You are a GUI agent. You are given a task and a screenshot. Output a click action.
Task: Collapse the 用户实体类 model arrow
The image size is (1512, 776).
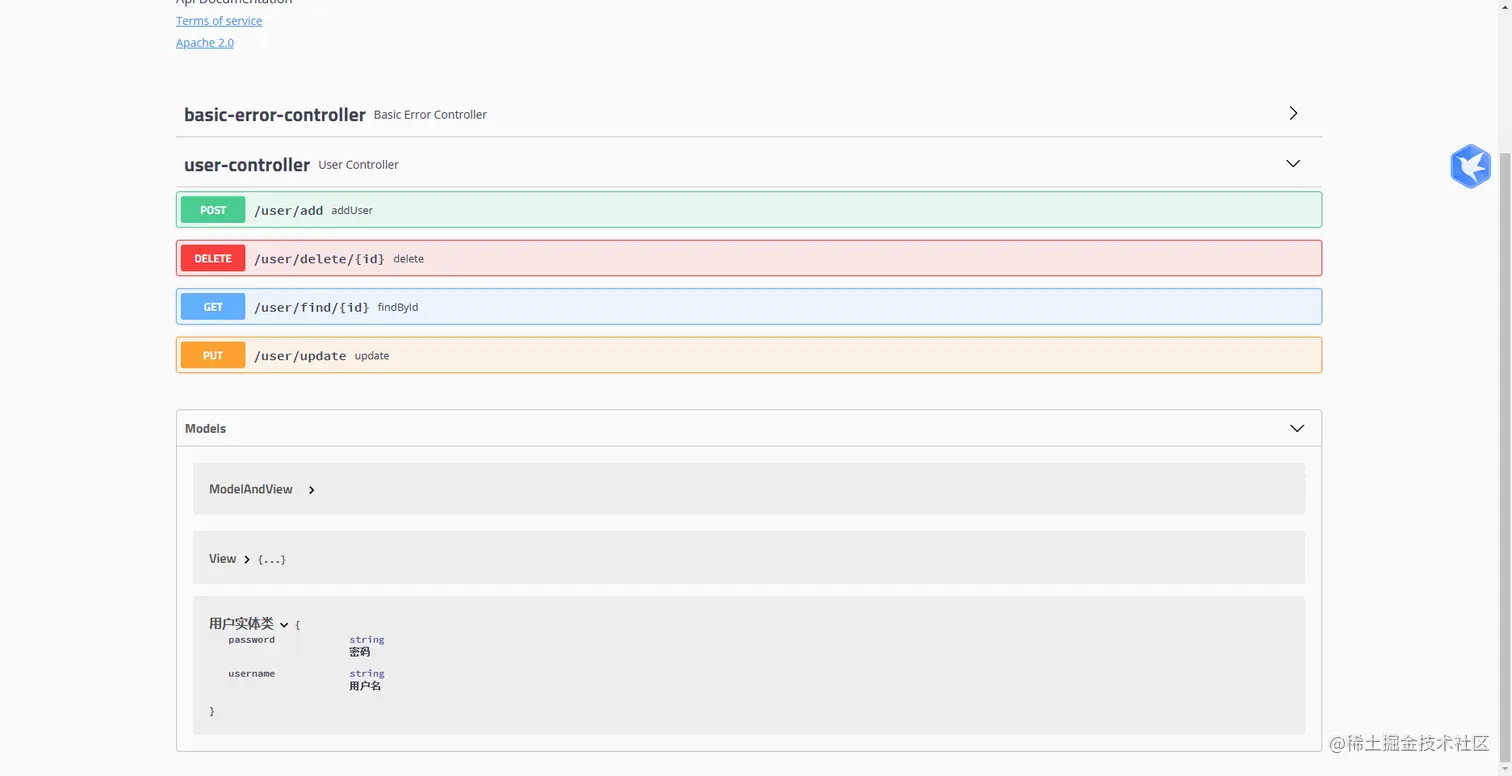(284, 624)
